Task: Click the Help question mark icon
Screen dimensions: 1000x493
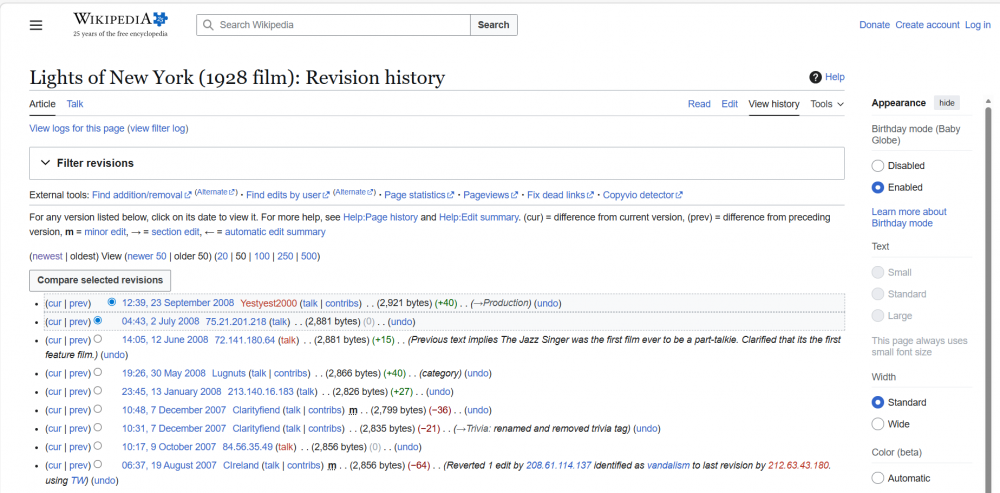Action: tap(815, 77)
